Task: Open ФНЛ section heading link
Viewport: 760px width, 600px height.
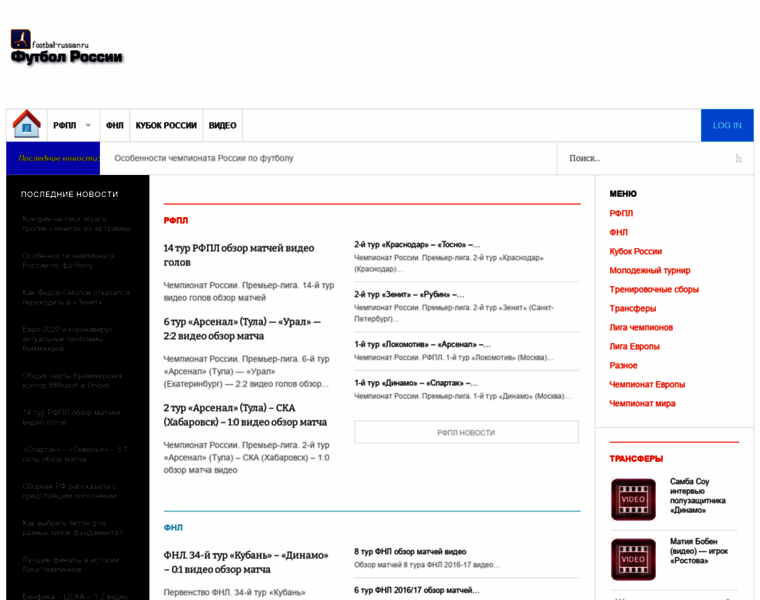Action: 173,528
